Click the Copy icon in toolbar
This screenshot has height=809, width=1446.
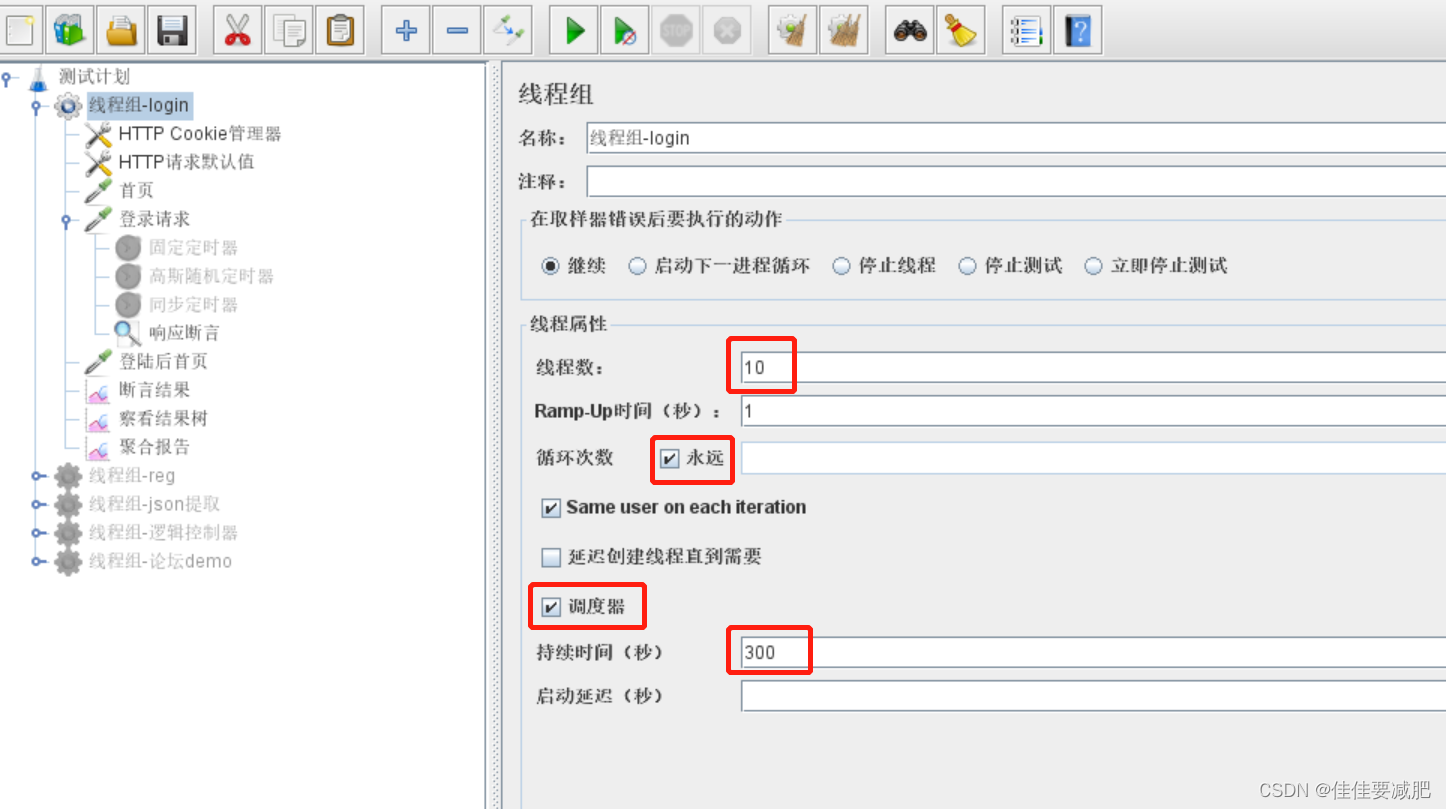pyautogui.click(x=289, y=30)
